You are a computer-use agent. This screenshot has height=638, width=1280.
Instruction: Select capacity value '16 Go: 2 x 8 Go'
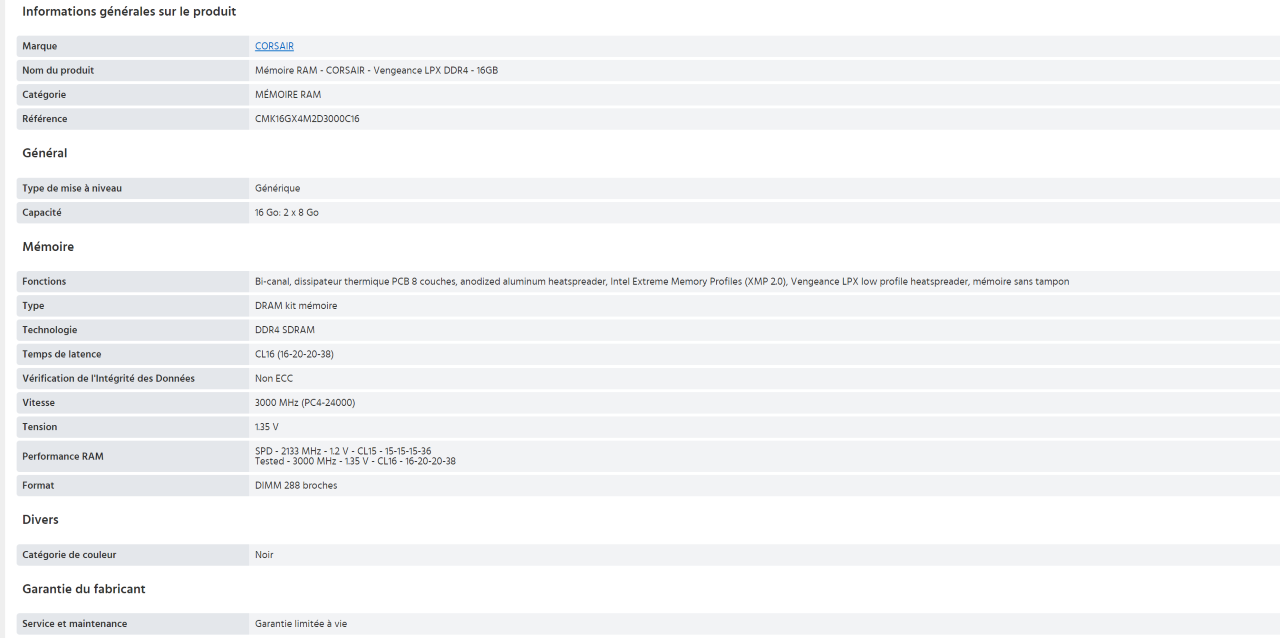coord(287,212)
